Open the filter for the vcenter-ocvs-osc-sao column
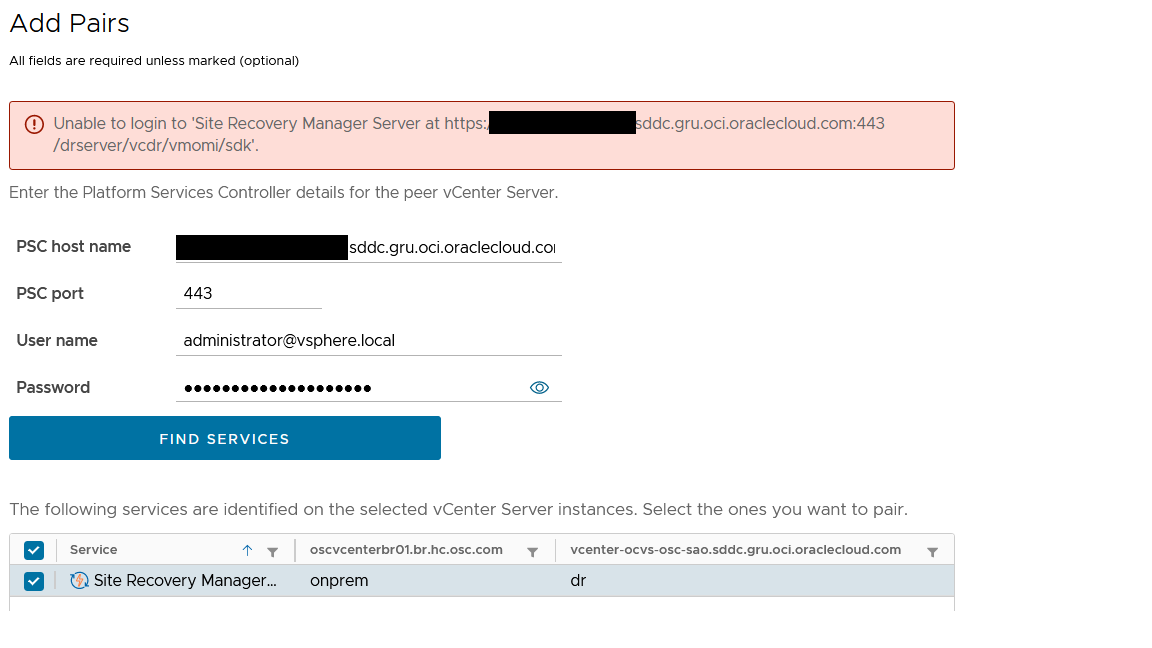The image size is (1152, 648). (932, 552)
